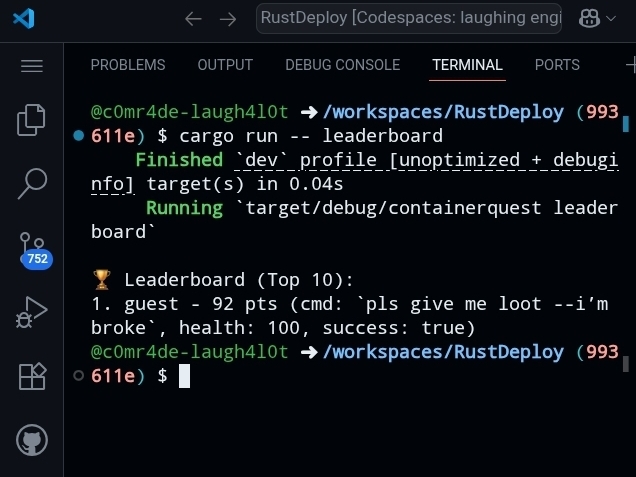Open the Search view
Viewport: 636px width, 477px height.
pos(32,183)
